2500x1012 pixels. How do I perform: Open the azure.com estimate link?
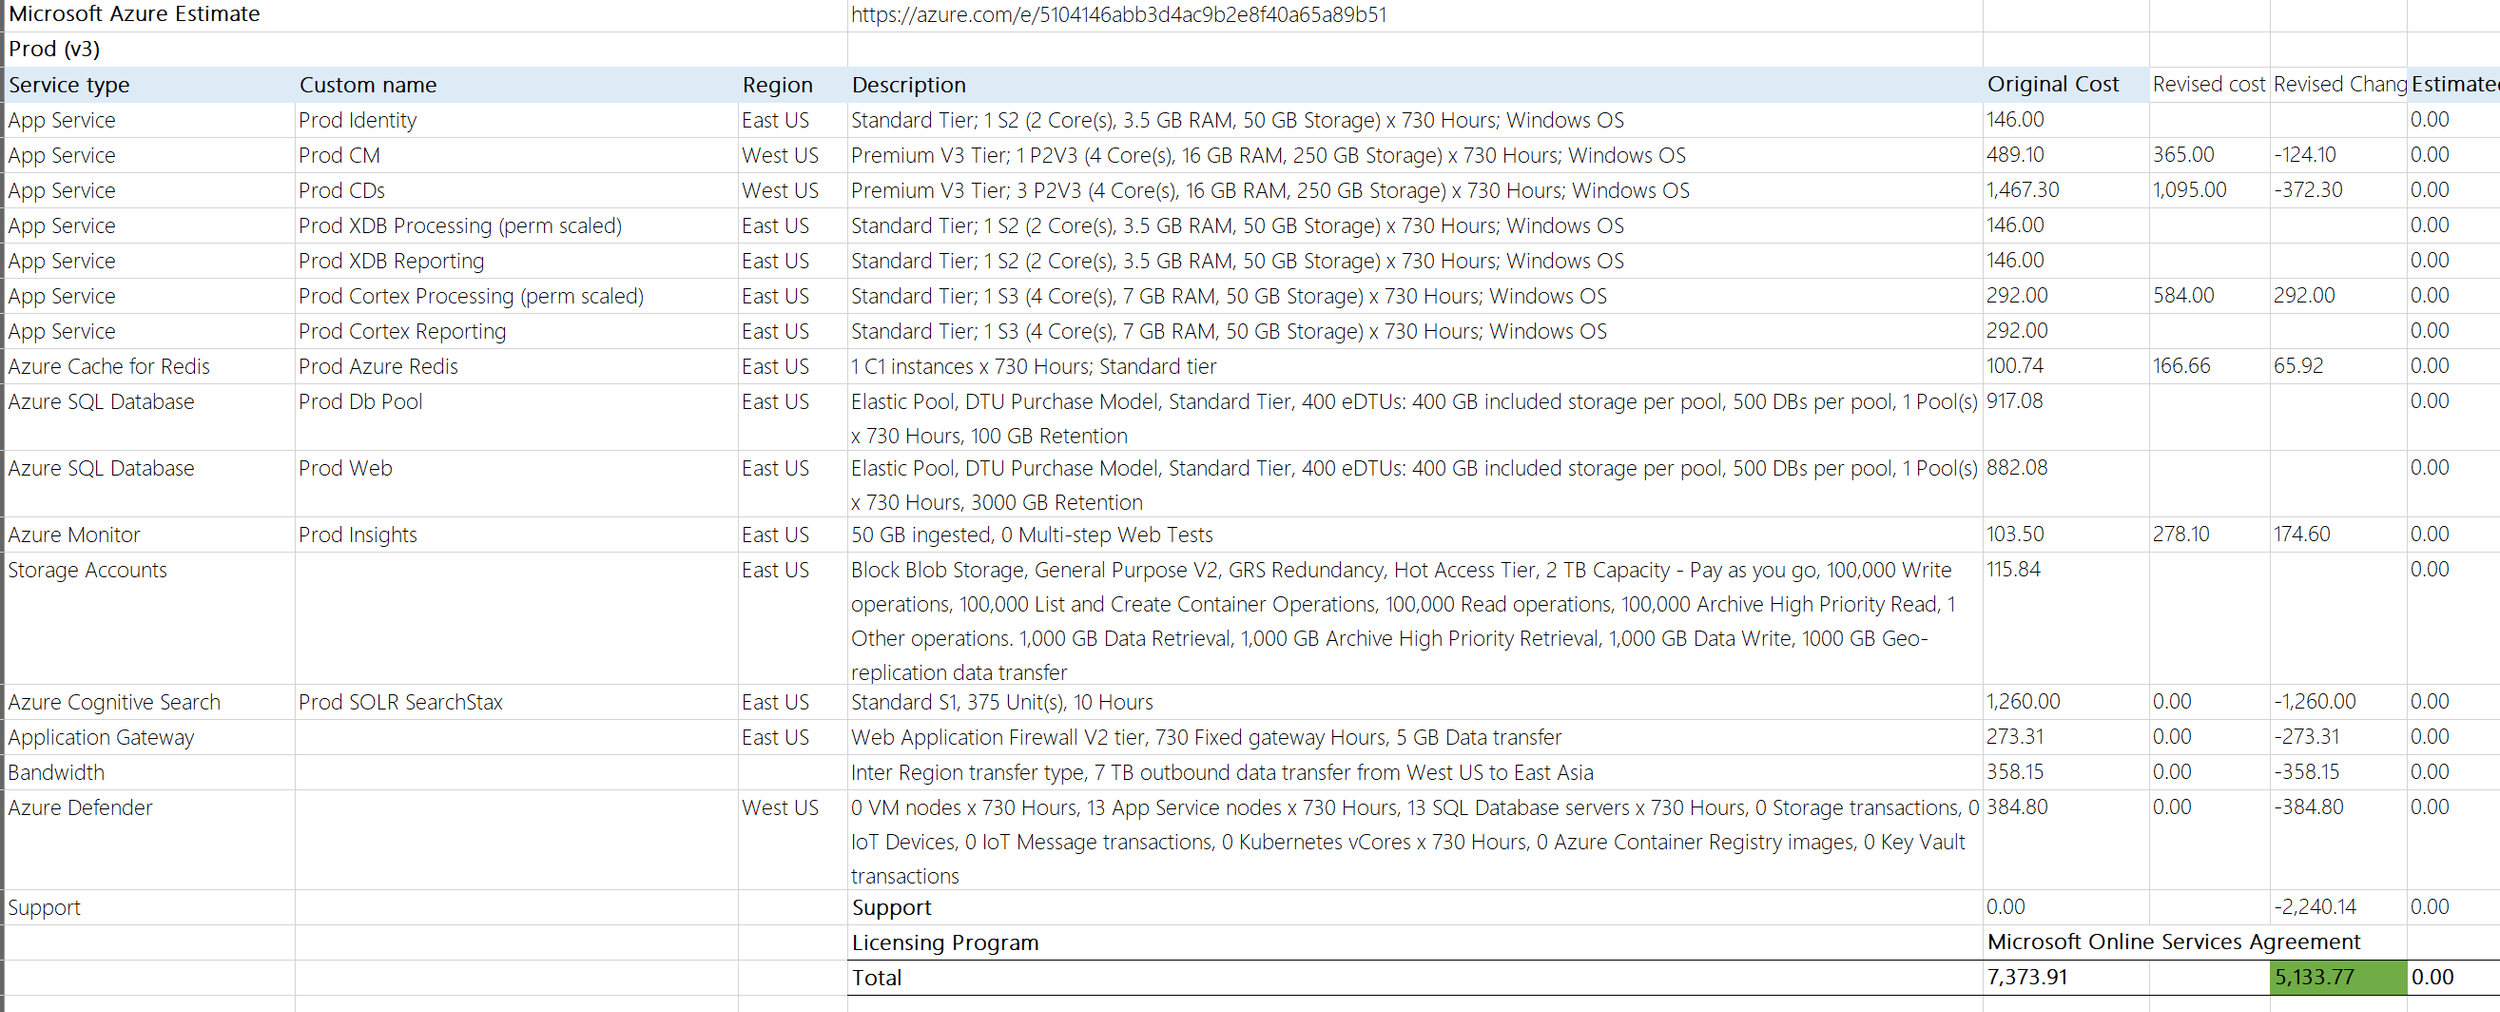pyautogui.click(x=1118, y=15)
